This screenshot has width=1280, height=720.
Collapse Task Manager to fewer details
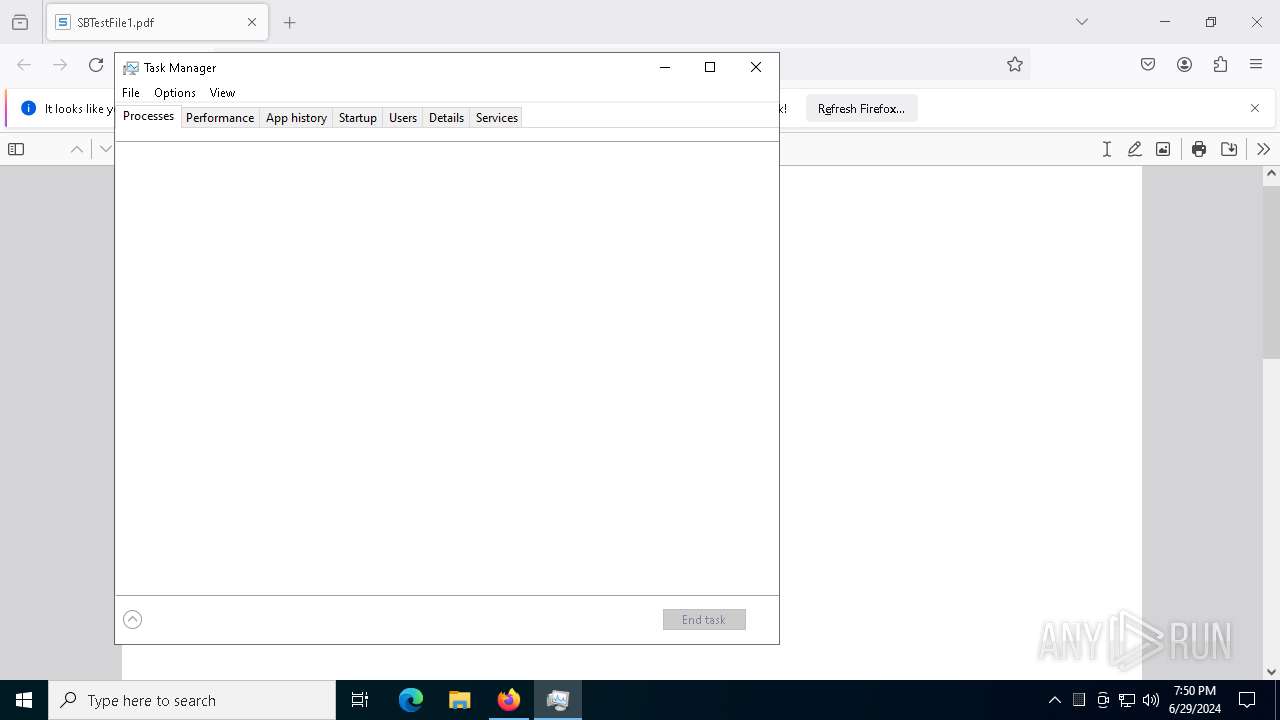132,620
